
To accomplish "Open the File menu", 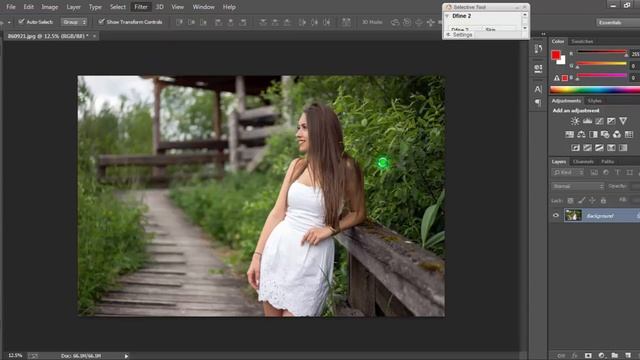I will [x=11, y=7].
